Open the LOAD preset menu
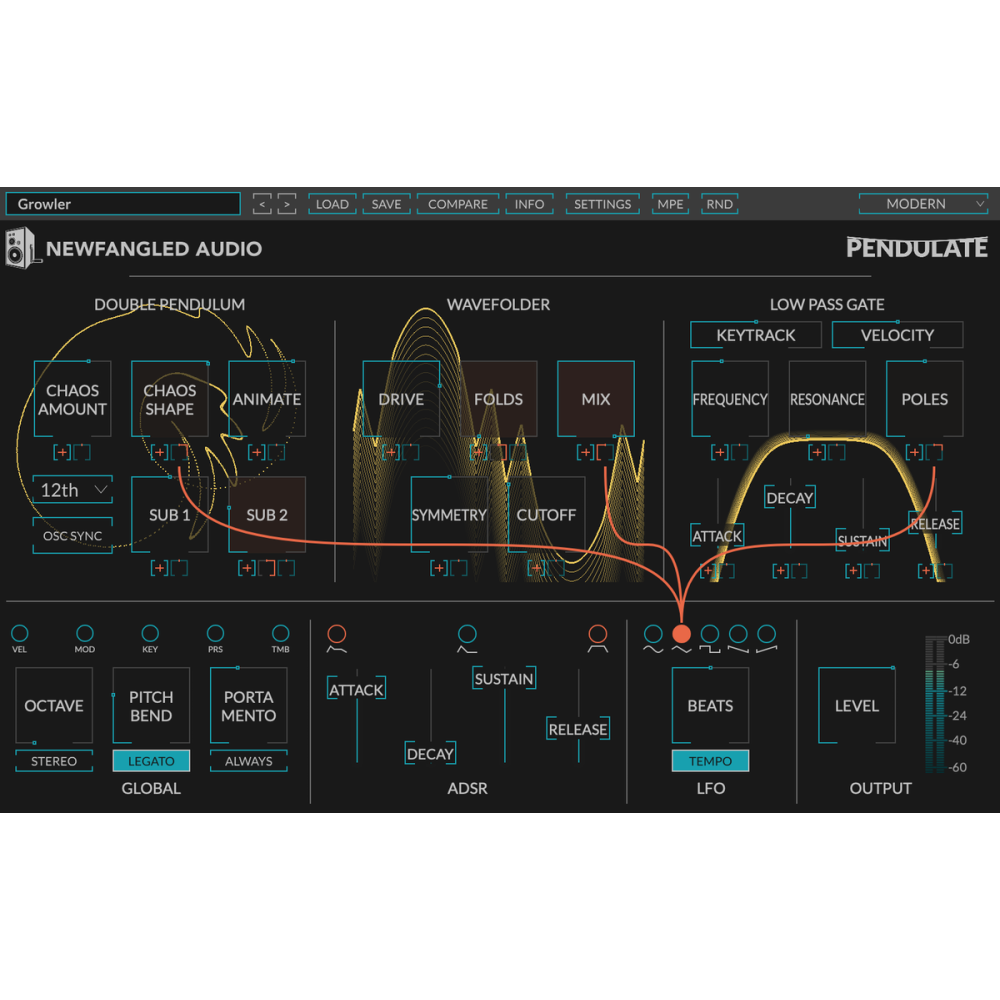Viewport: 1000px width, 1000px height. (x=332, y=204)
